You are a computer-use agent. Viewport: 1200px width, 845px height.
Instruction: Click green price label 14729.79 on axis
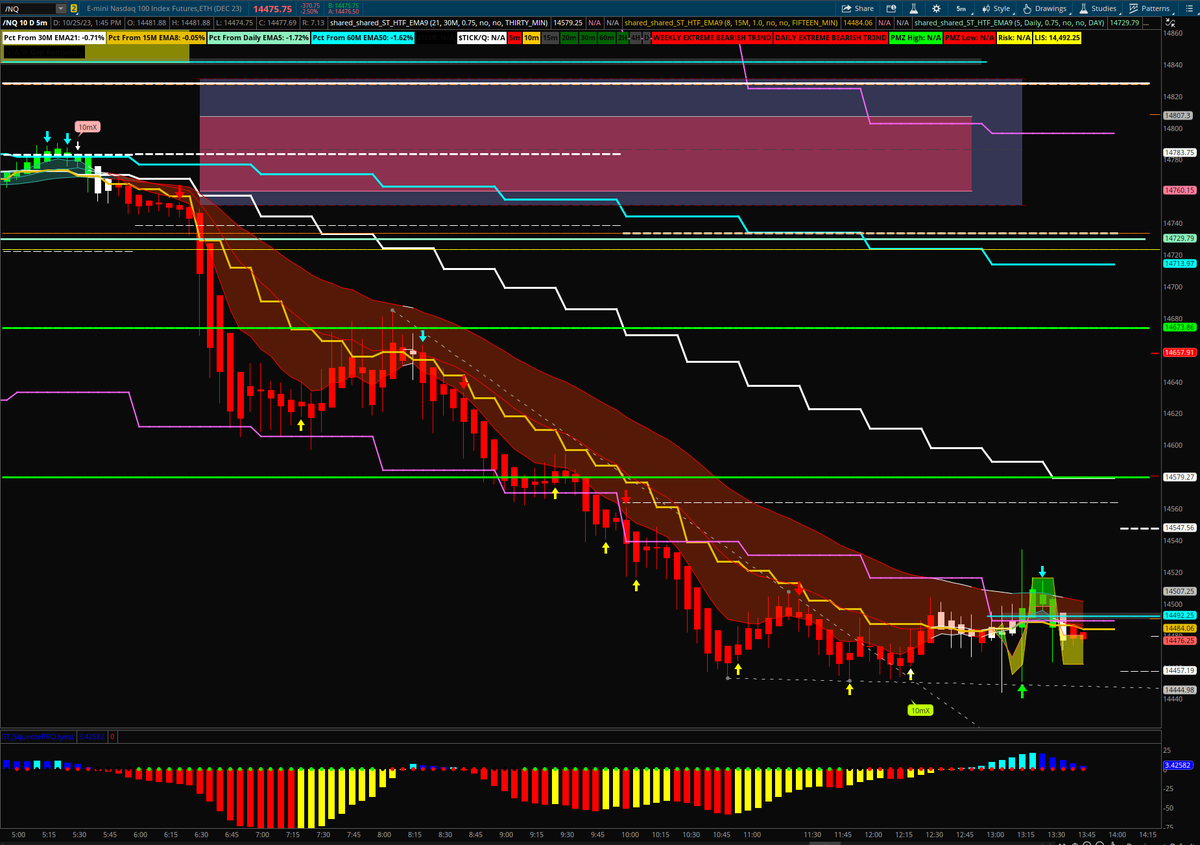tap(1180, 238)
